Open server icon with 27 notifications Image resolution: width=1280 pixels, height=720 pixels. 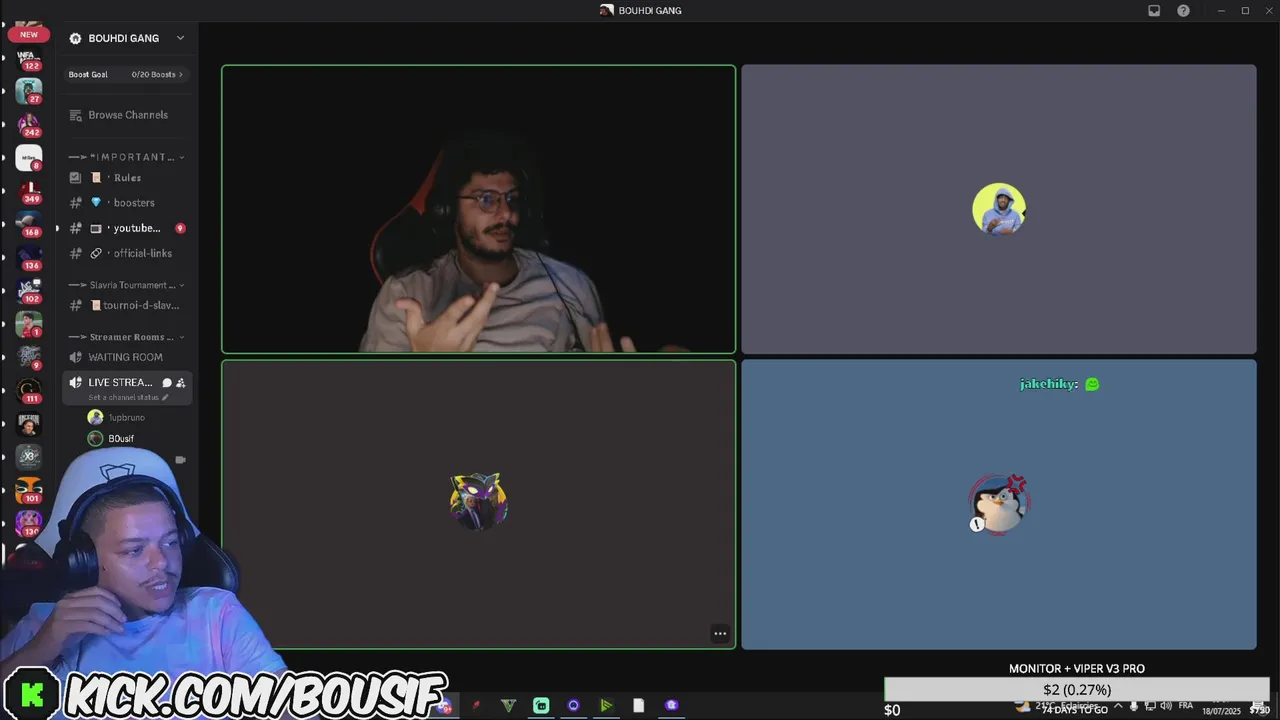[x=28, y=91]
